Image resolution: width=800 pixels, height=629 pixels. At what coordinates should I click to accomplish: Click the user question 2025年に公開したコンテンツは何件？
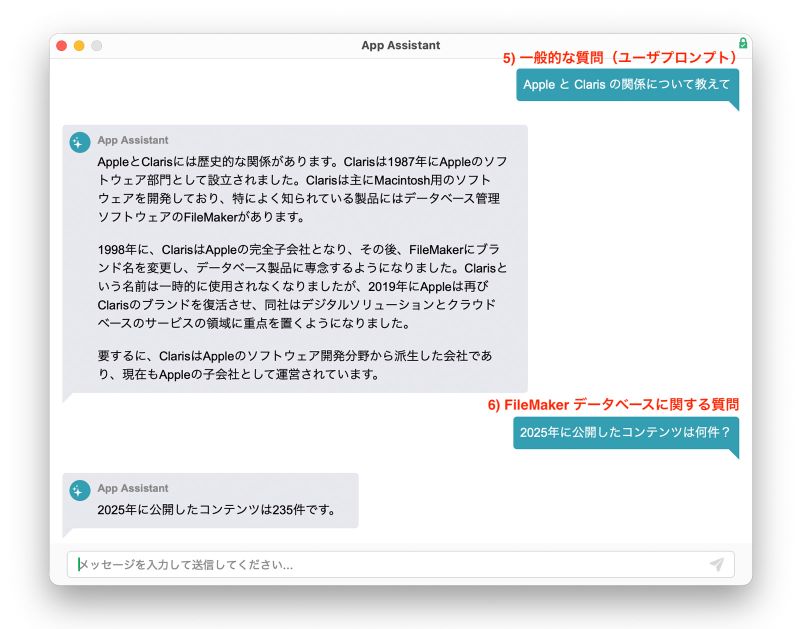pyautogui.click(x=625, y=433)
